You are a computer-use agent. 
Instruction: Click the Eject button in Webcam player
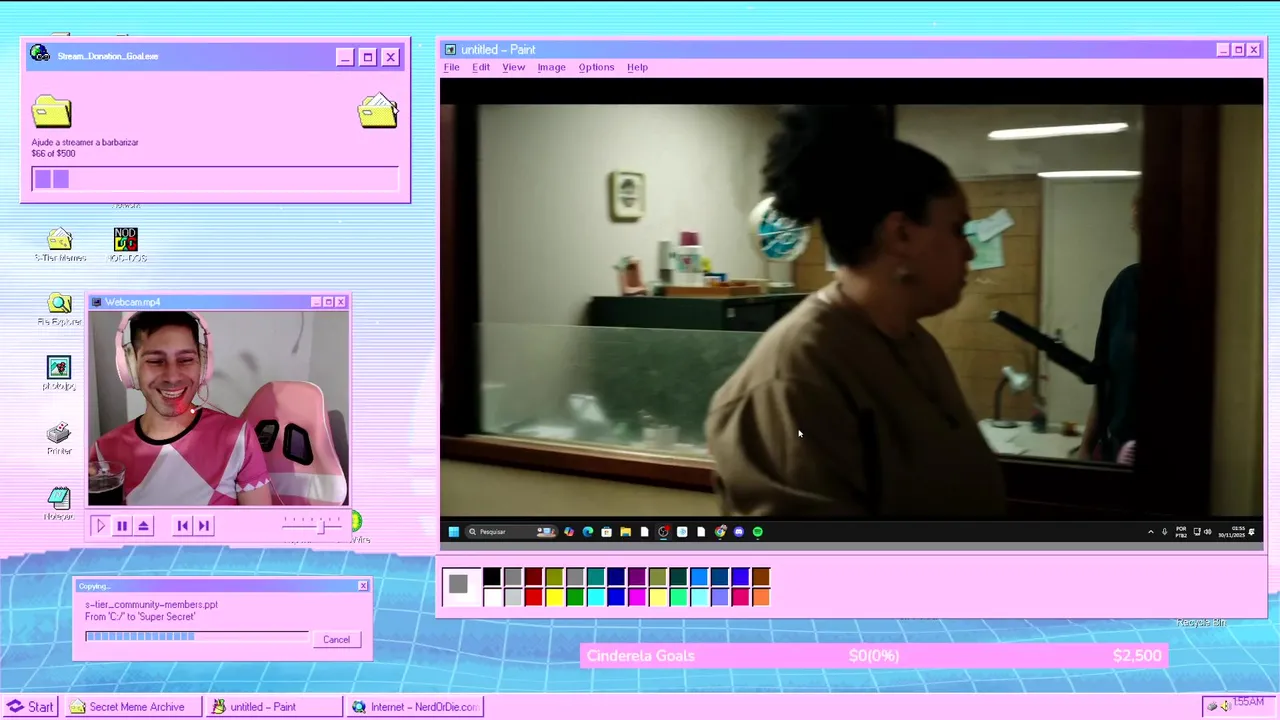pyautogui.click(x=144, y=525)
